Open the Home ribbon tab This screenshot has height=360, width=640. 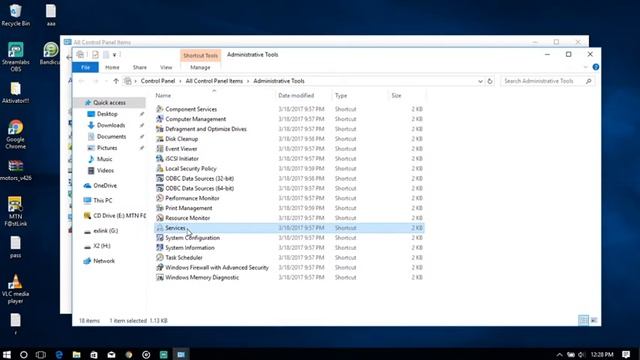(x=112, y=67)
